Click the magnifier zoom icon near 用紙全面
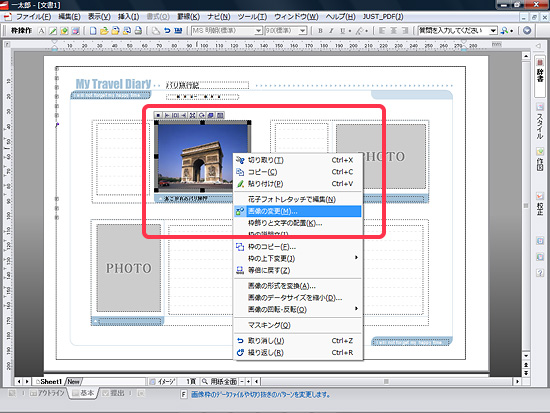The image size is (550, 413). (204, 381)
